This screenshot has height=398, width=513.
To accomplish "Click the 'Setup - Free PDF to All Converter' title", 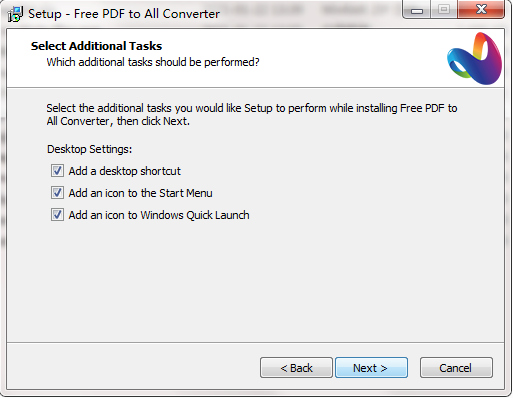I will [x=124, y=14].
